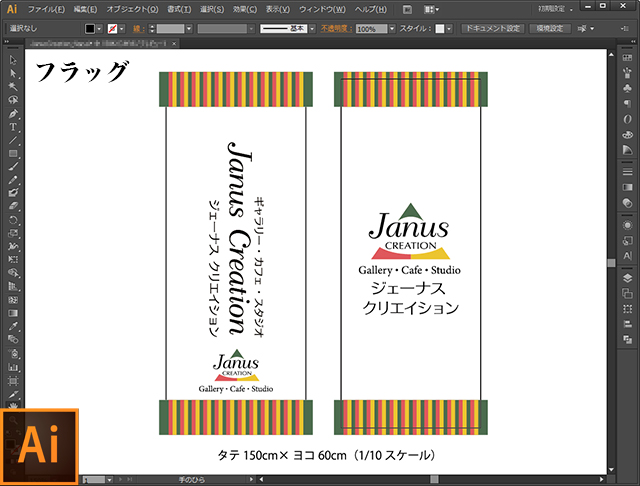Click the 環境設定 button
Screen dimensions: 640x486
click(x=550, y=29)
